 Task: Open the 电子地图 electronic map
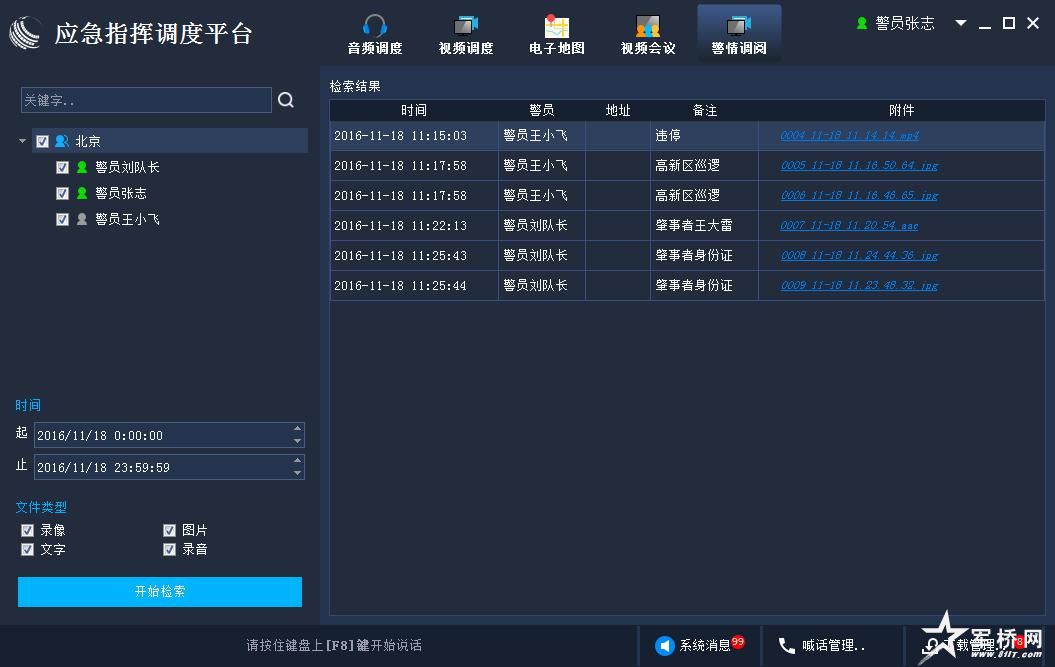pos(557,34)
